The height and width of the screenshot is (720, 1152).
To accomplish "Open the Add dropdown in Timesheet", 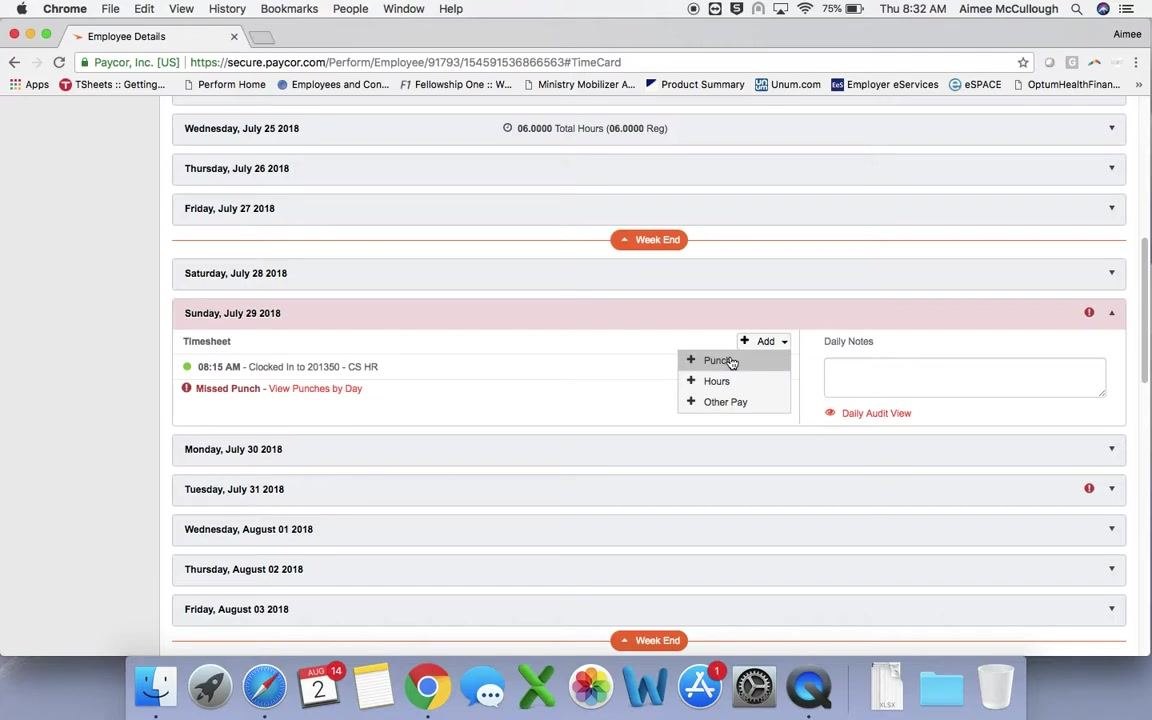I will pyautogui.click(x=764, y=341).
